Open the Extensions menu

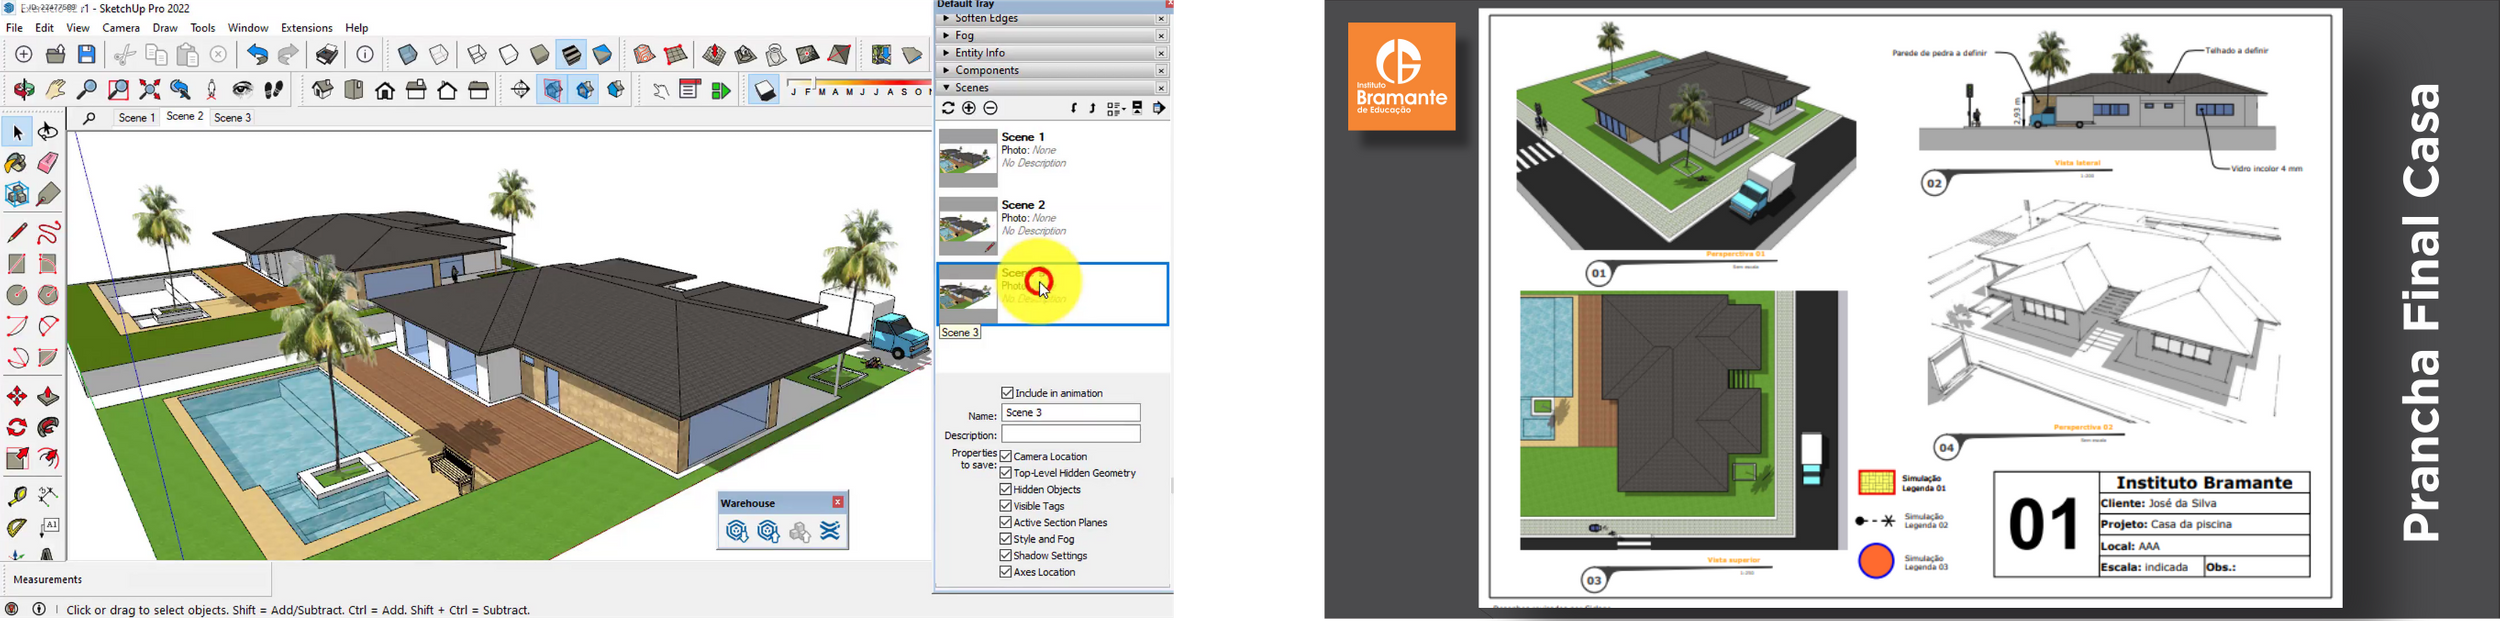pos(306,28)
